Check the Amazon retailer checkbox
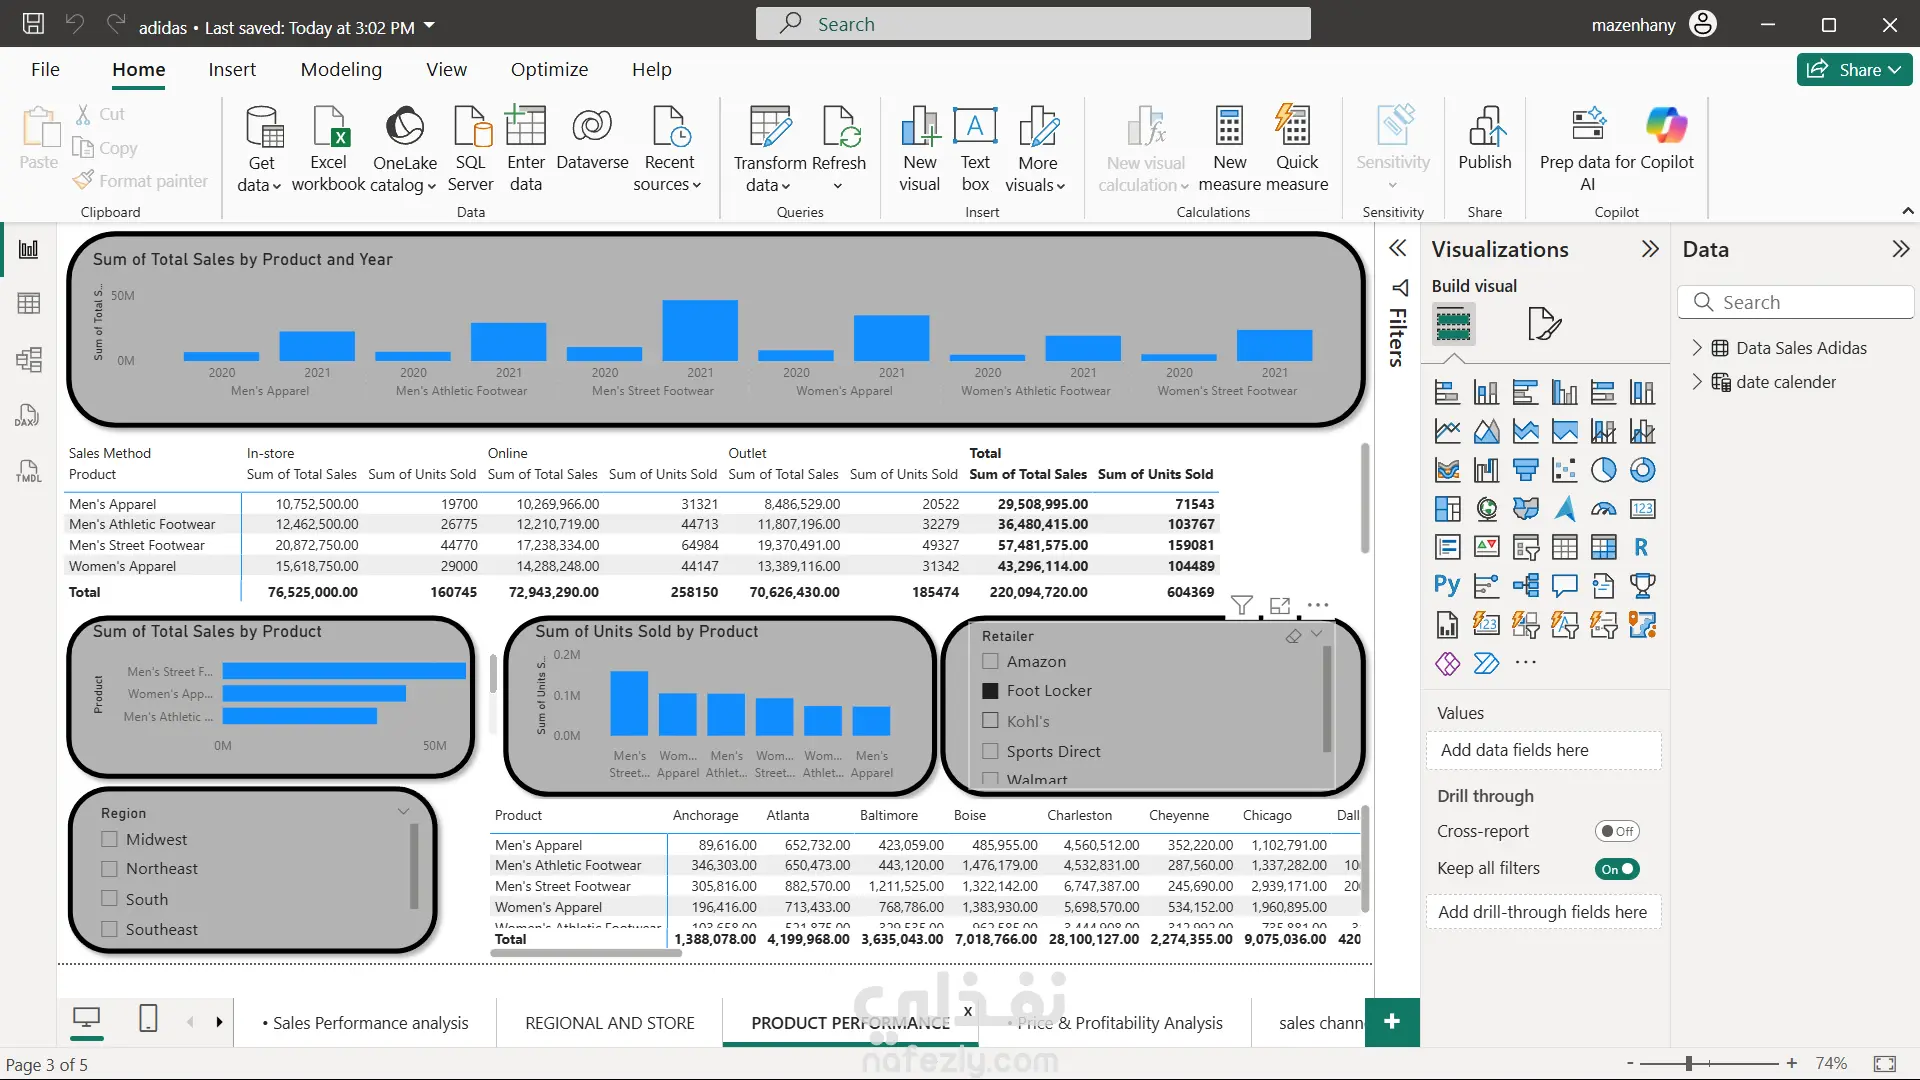Image resolution: width=1920 pixels, height=1080 pixels. tap(990, 661)
